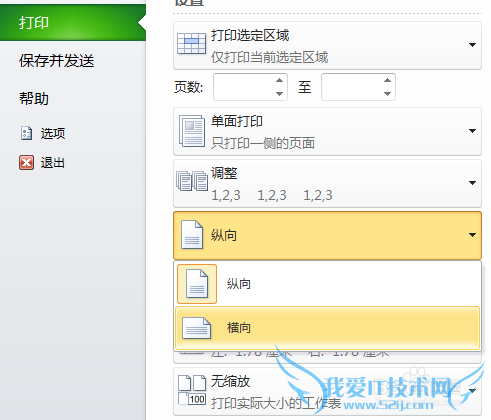Expand the 调整 collation dropdown arrow
This screenshot has height=420, width=491.
(472, 183)
